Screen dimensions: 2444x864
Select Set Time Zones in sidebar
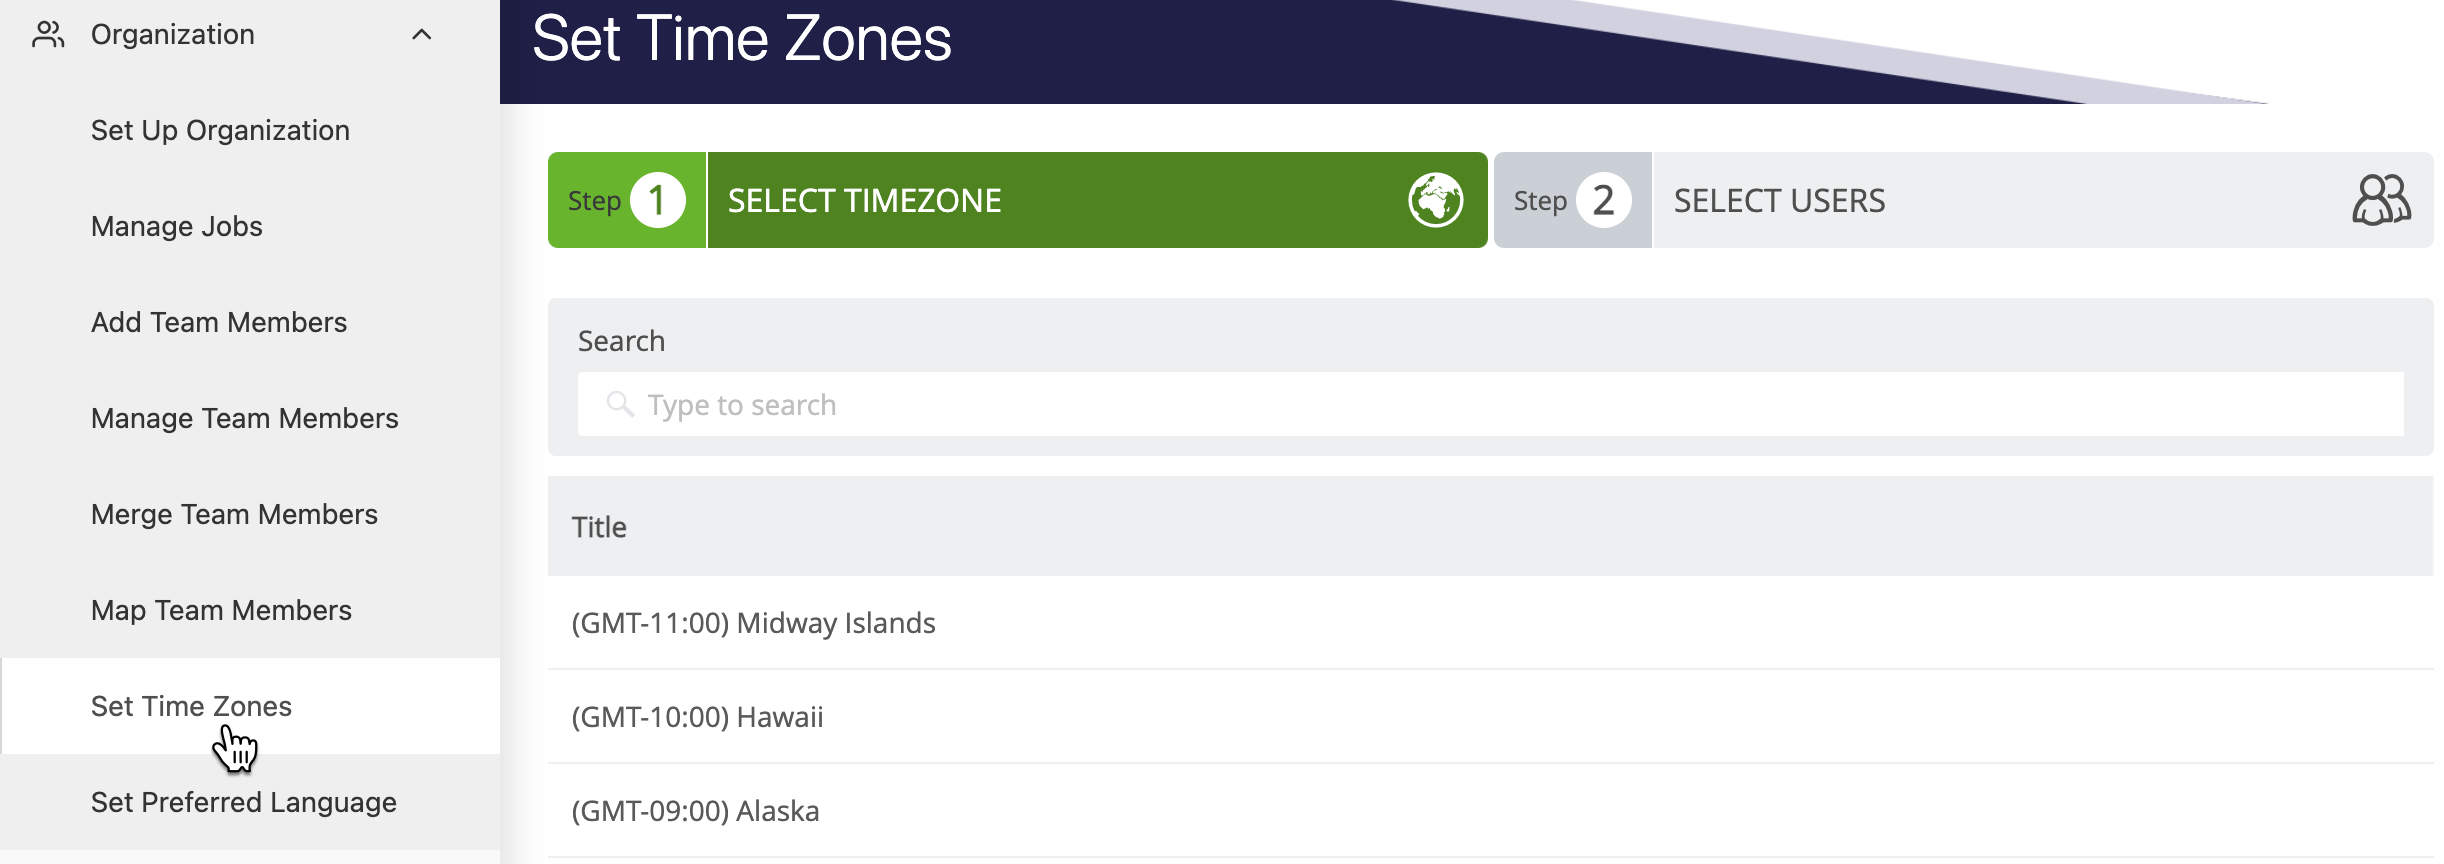tap(191, 705)
